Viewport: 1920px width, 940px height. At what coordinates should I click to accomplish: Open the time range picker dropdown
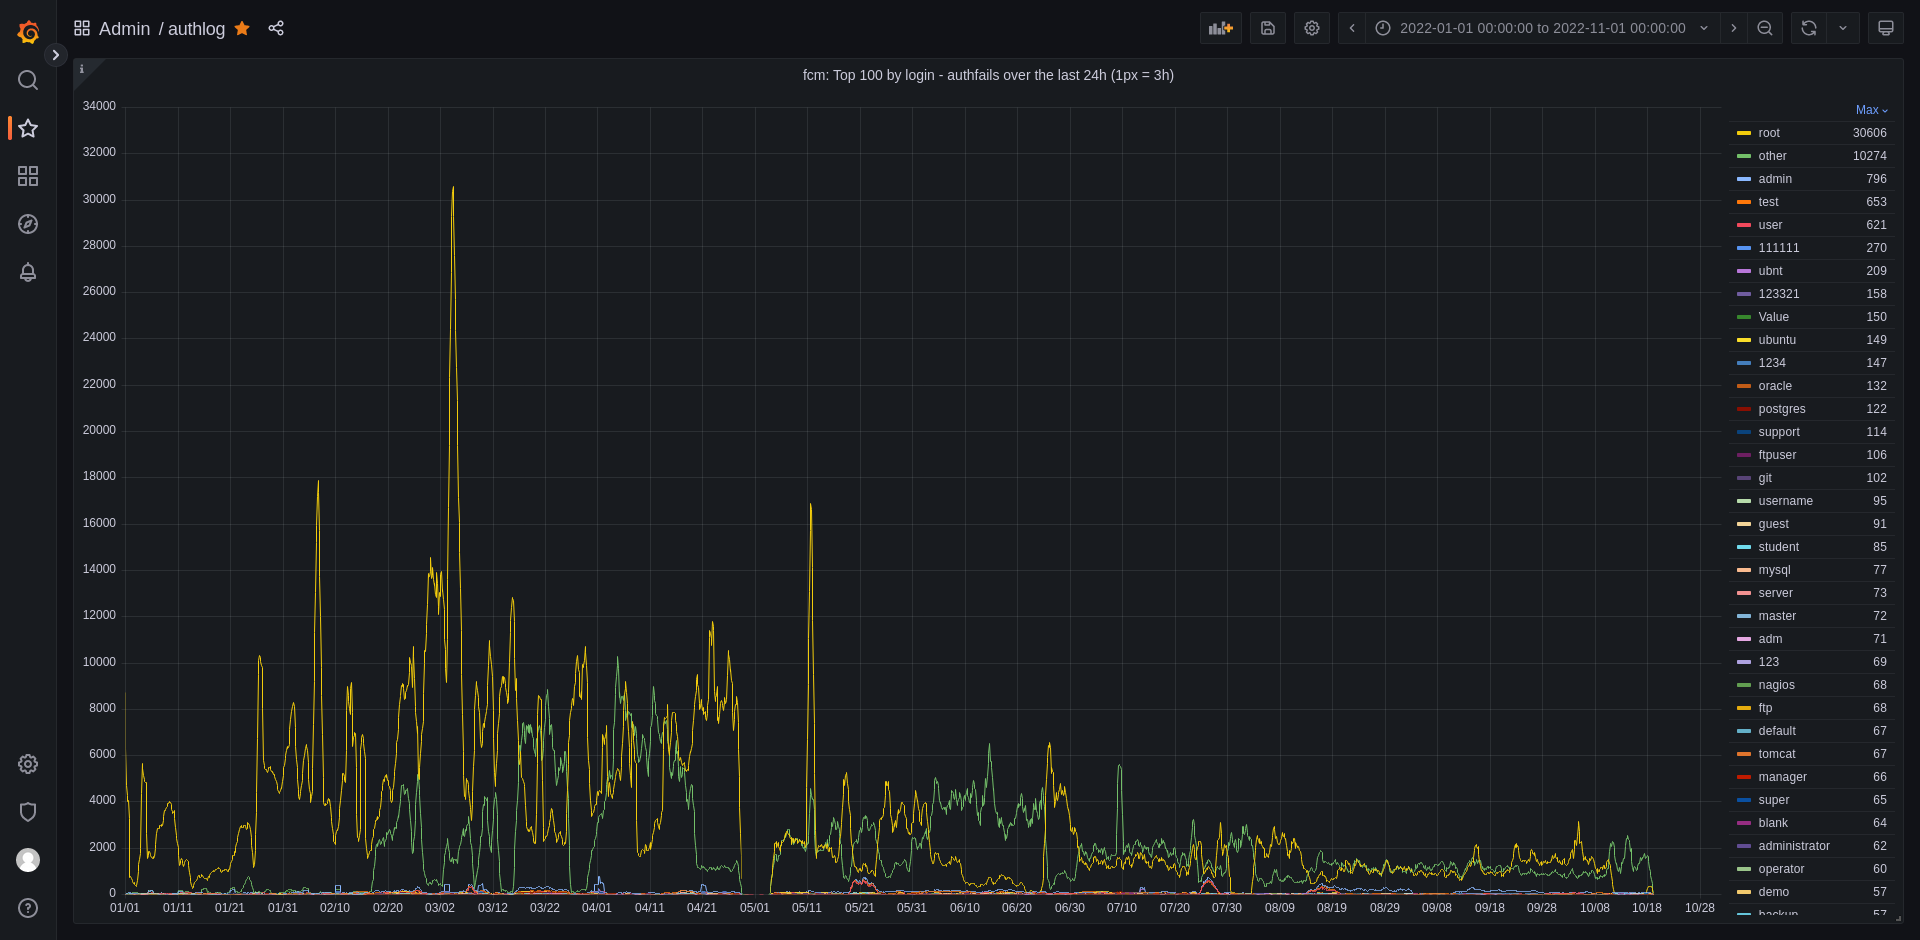(x=1542, y=28)
